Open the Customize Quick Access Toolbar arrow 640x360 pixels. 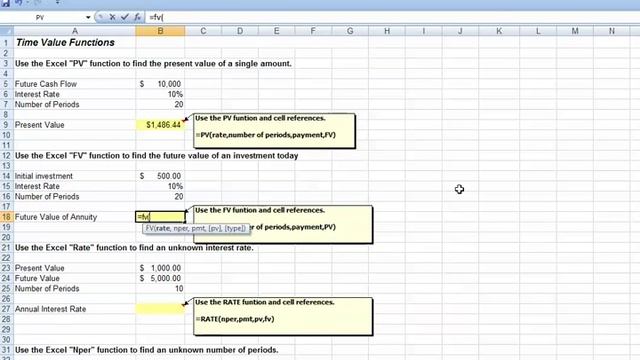[58, 2]
